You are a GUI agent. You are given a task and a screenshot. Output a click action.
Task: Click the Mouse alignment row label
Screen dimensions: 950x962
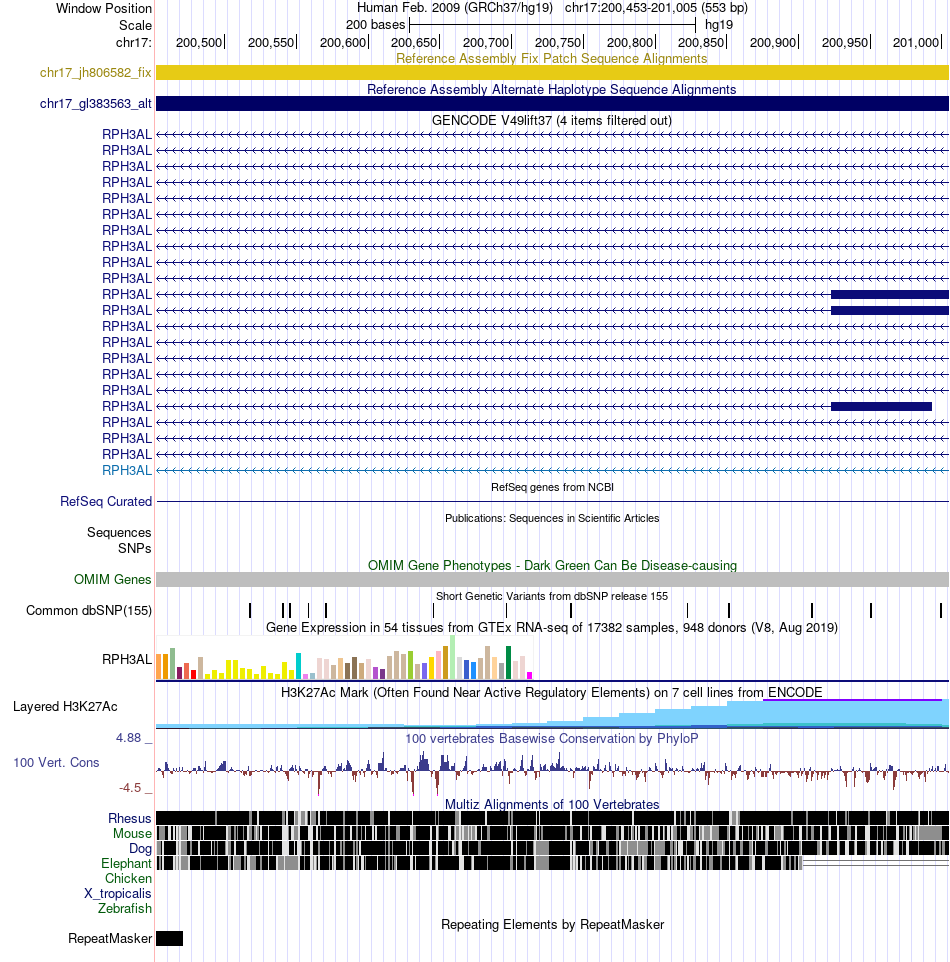click(x=132, y=833)
